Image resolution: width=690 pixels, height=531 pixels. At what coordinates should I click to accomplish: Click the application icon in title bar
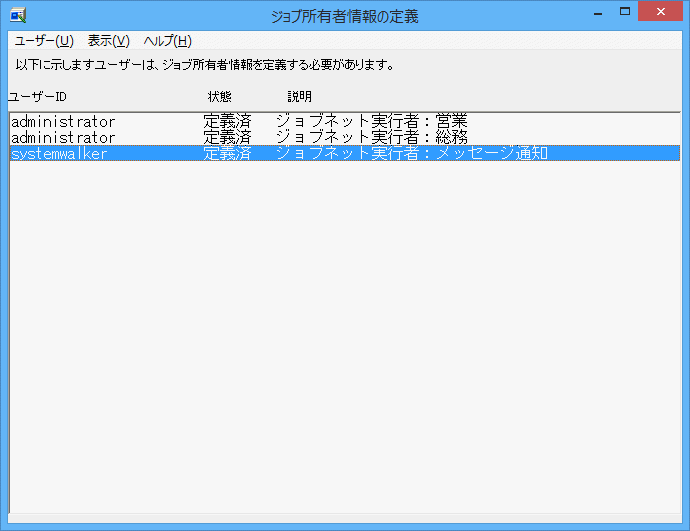[17, 15]
